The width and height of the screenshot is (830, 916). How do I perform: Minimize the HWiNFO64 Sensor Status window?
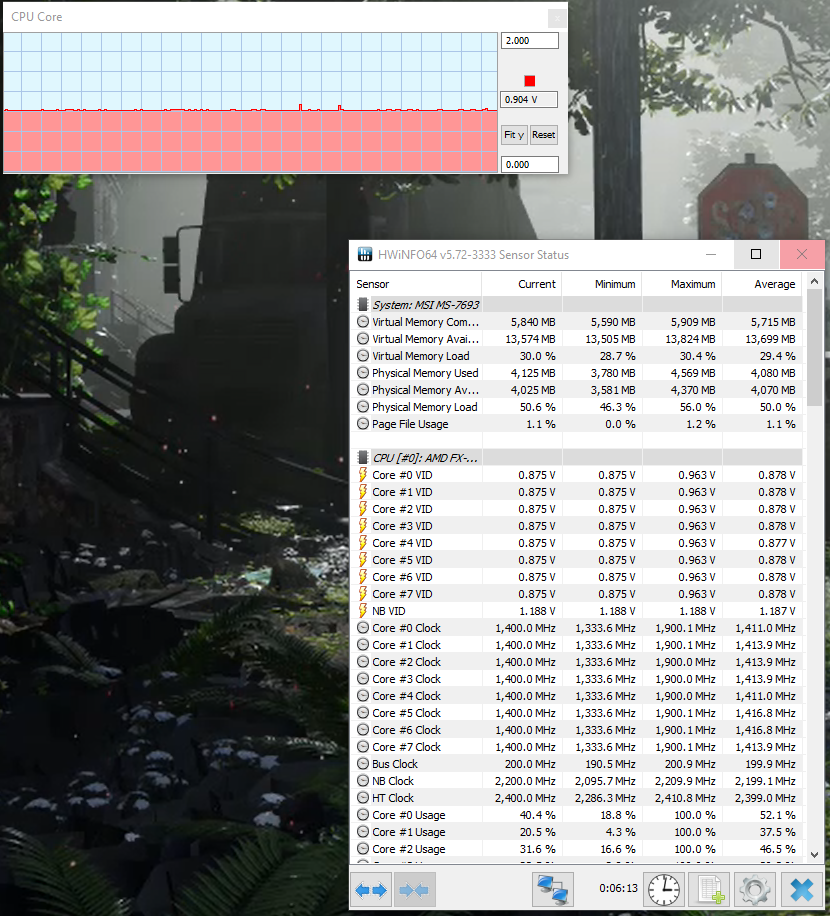(711, 254)
